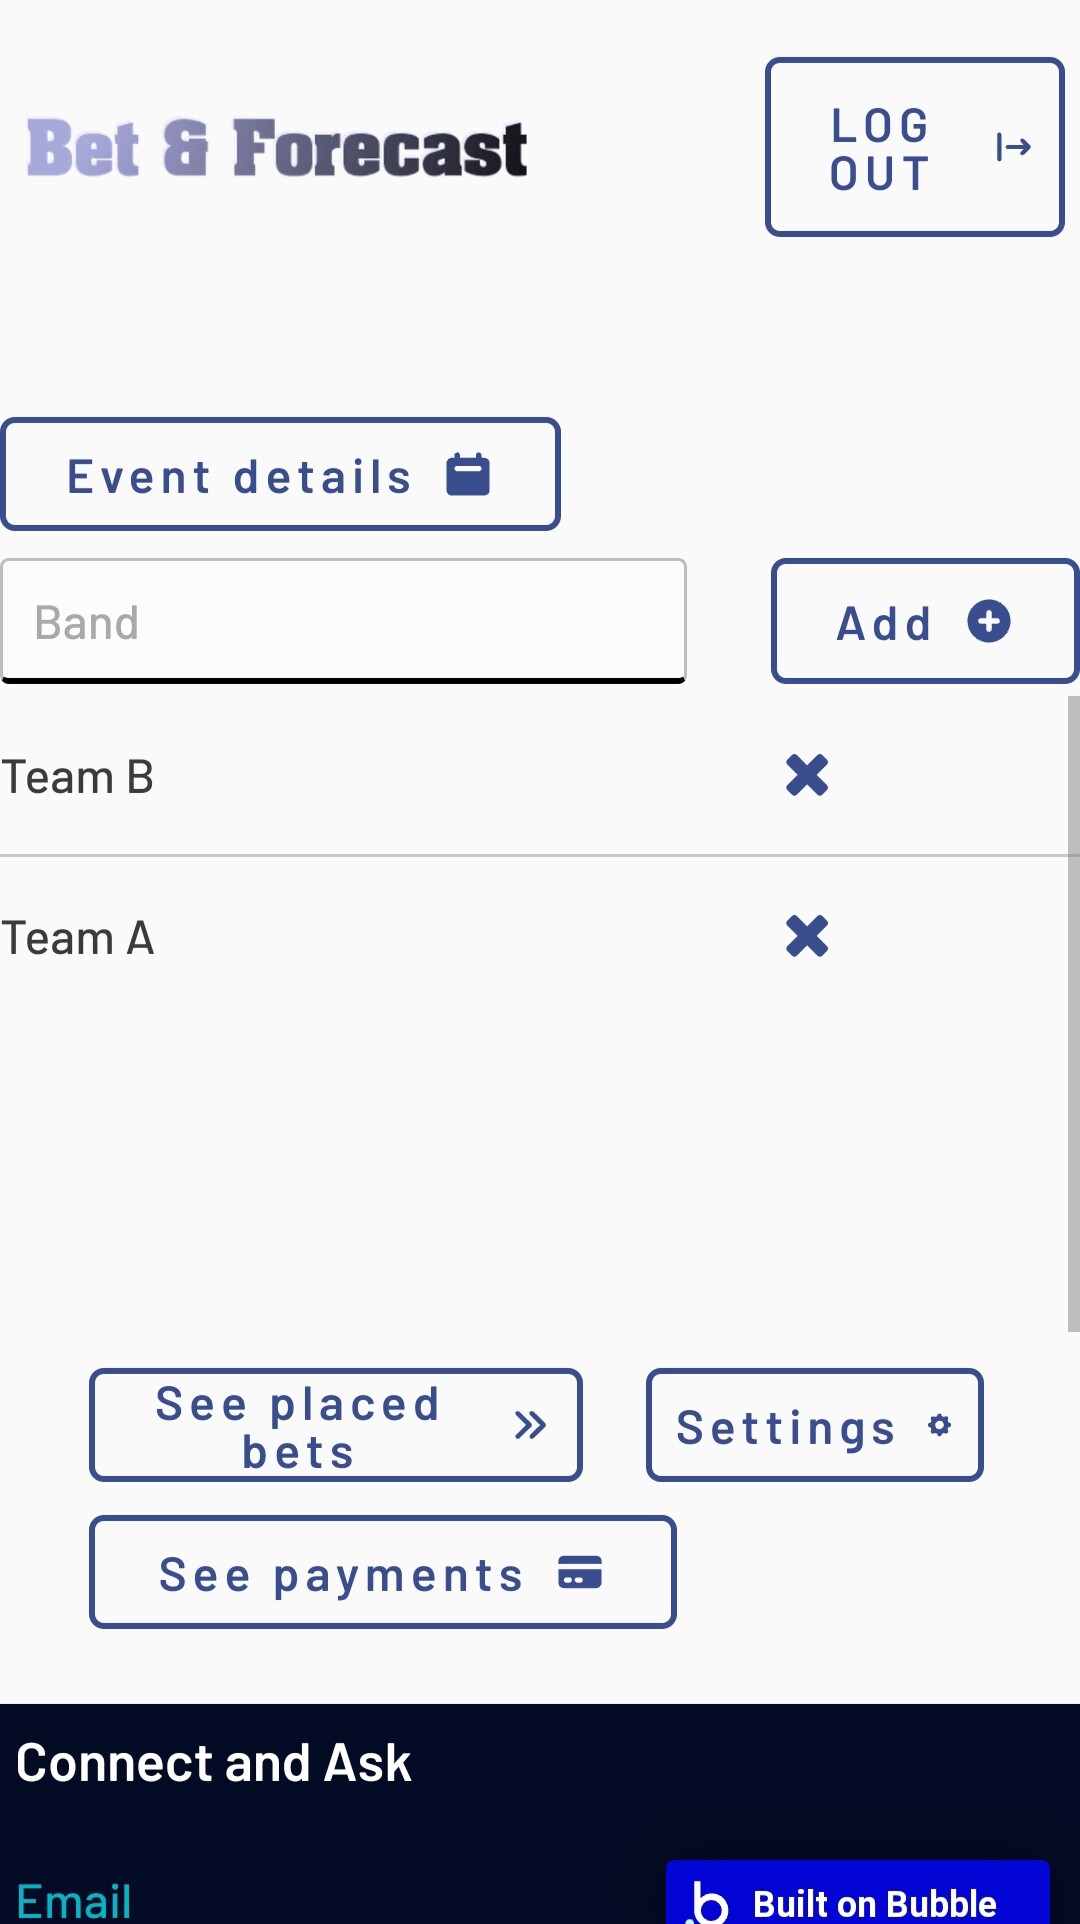Click the log out arrow icon
This screenshot has height=1924, width=1080.
[1013, 147]
